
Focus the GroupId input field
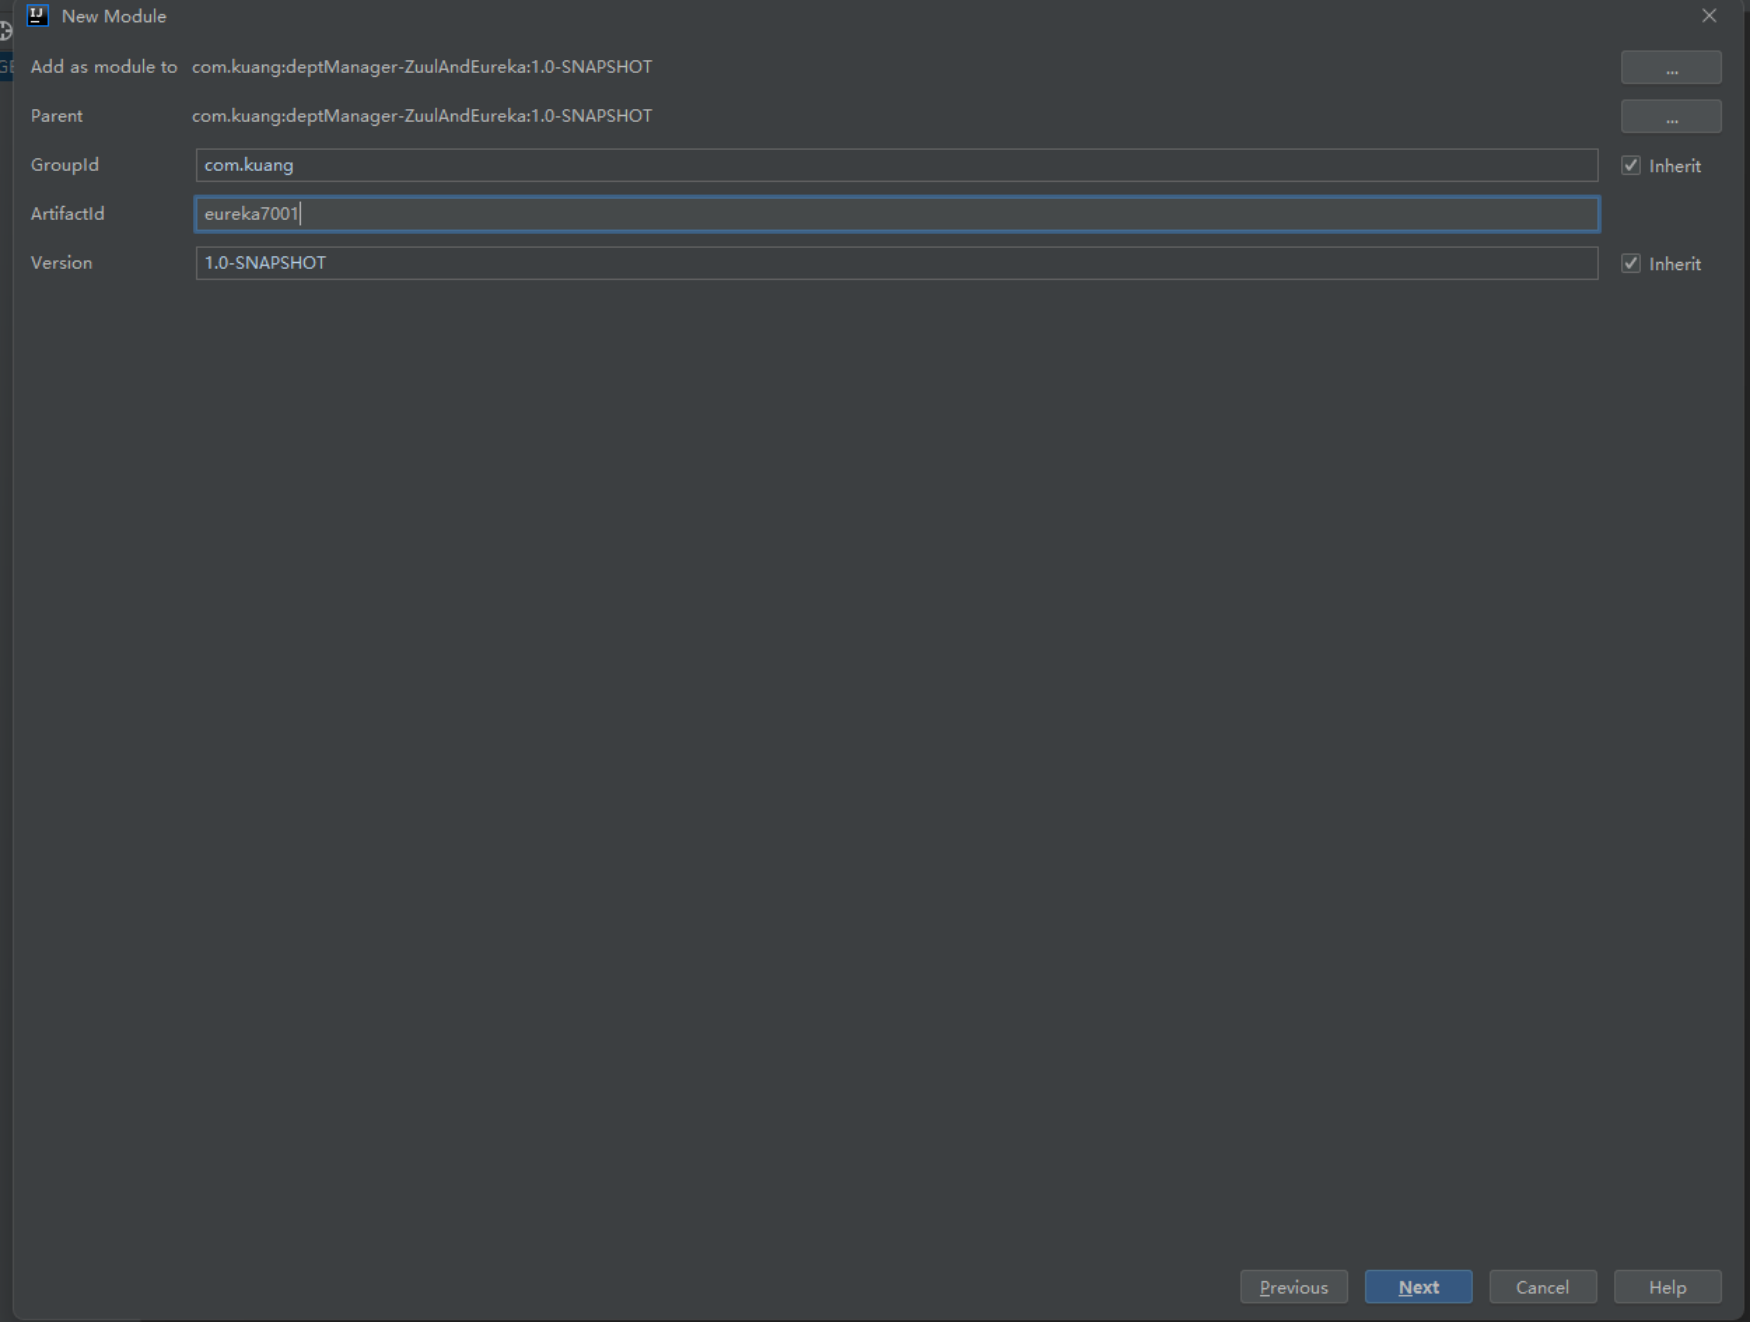point(897,165)
